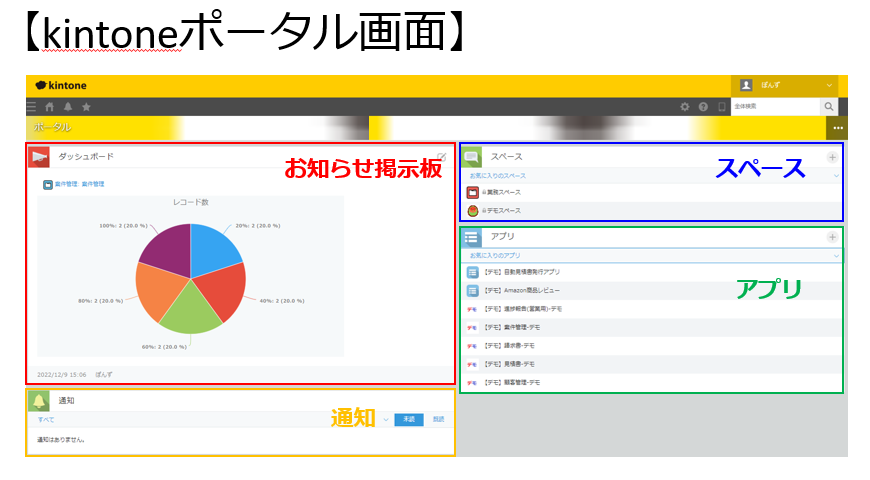Viewport: 870px width, 480px height.
Task: Click the blue 20% pie slice
Action: [213, 248]
